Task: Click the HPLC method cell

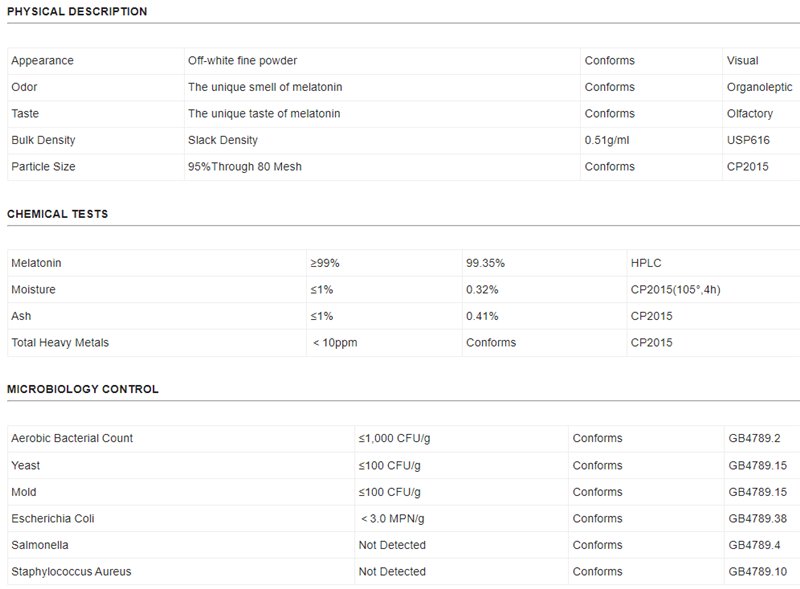Action: (x=646, y=263)
